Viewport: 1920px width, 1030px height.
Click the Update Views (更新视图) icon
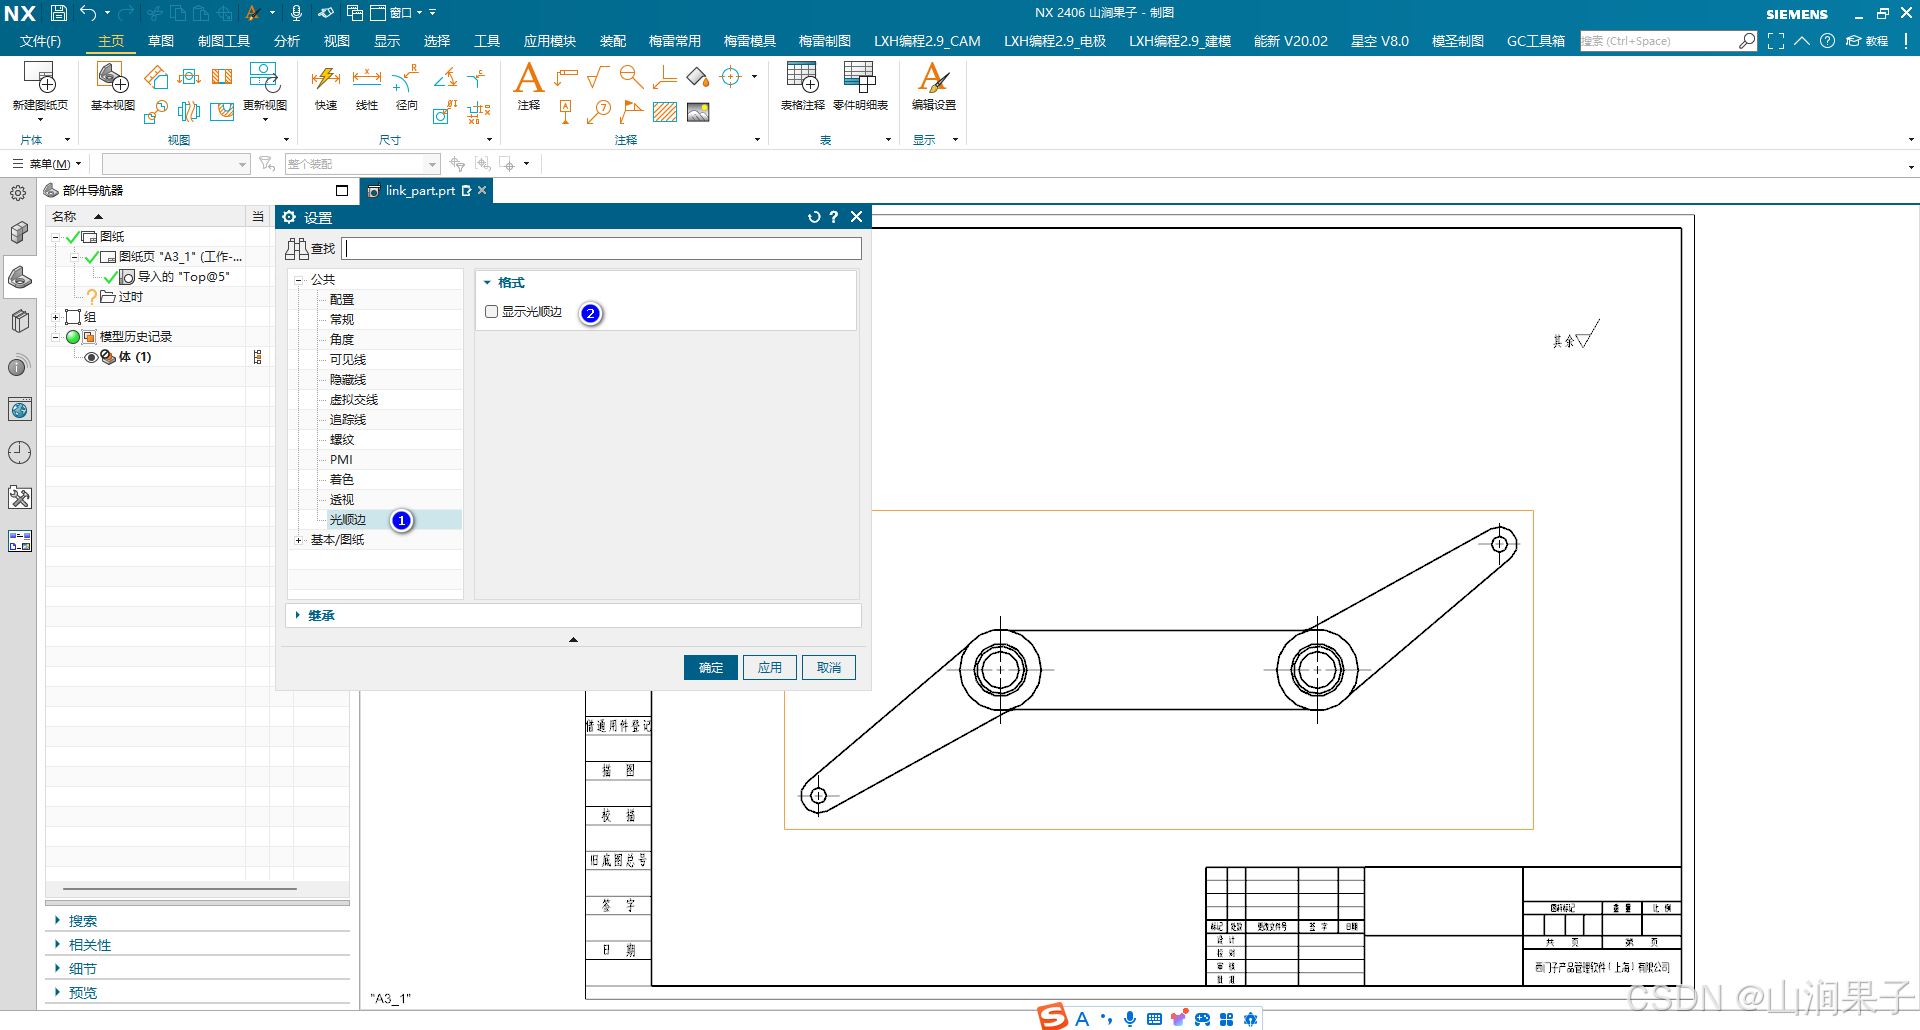pyautogui.click(x=265, y=78)
